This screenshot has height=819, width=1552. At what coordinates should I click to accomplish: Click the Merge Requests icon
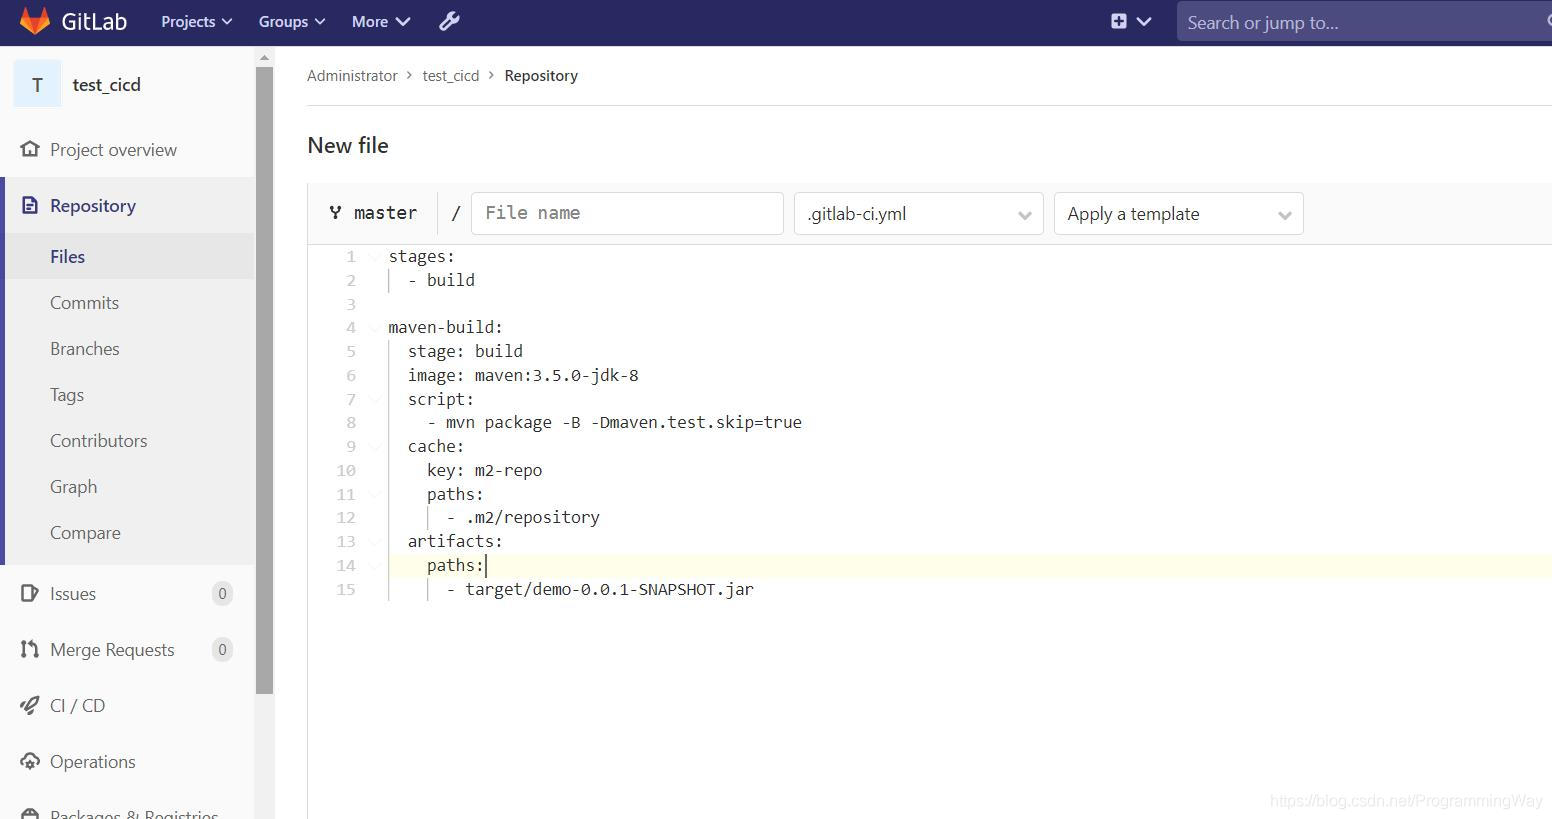29,649
